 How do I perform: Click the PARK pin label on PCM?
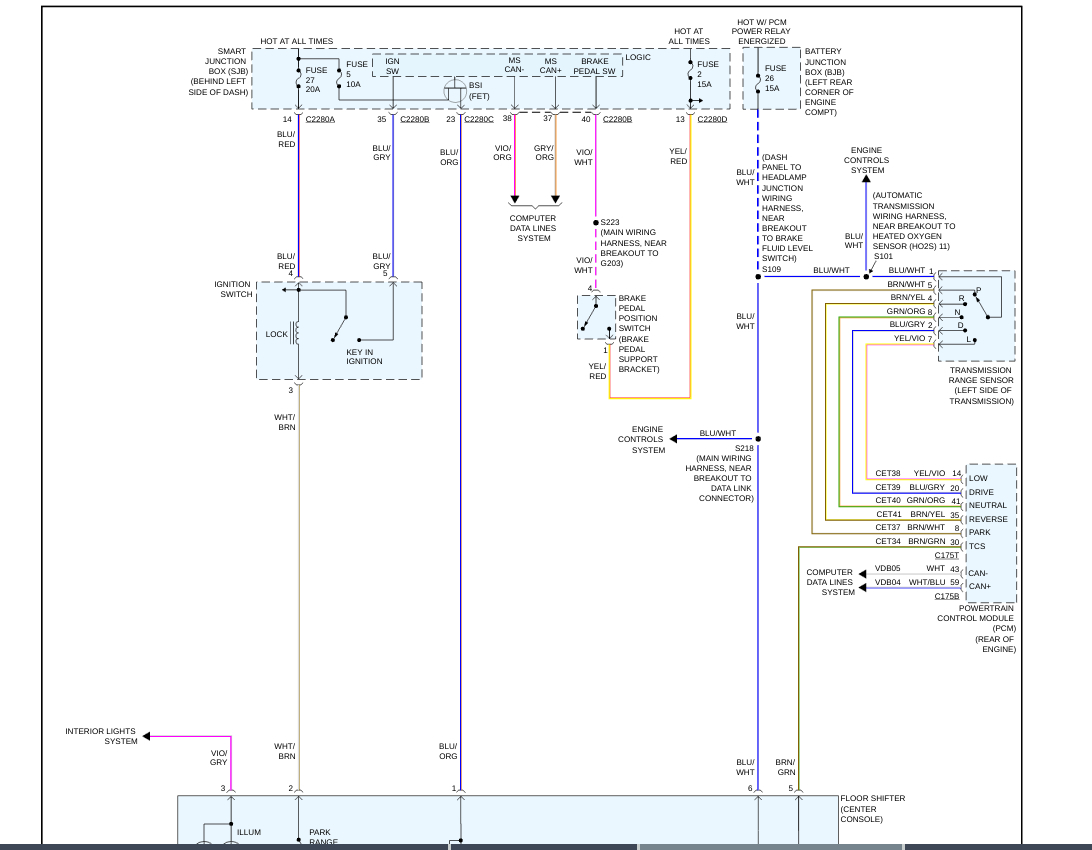click(979, 533)
